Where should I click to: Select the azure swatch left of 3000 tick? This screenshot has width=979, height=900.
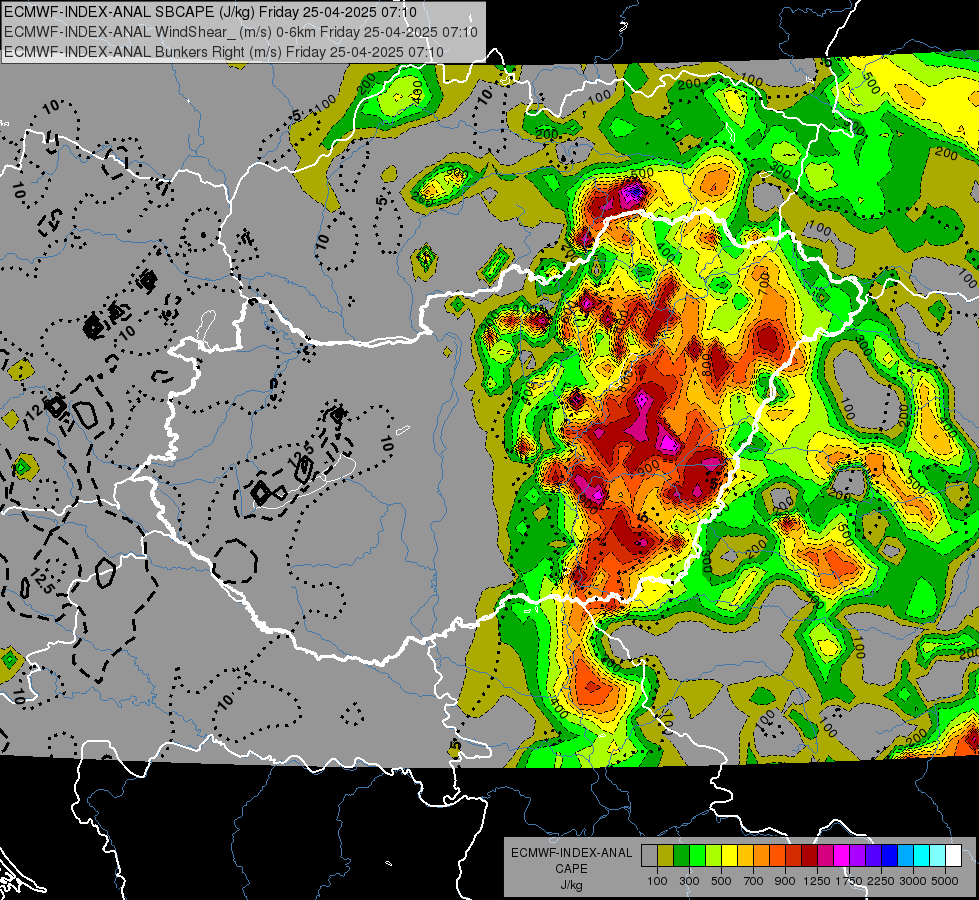(x=906, y=855)
